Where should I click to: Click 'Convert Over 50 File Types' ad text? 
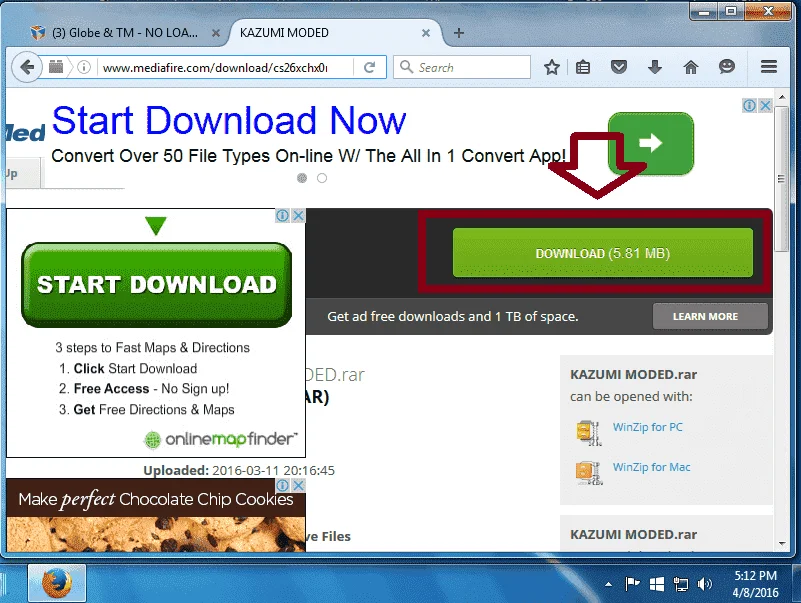pyautogui.click(x=309, y=156)
